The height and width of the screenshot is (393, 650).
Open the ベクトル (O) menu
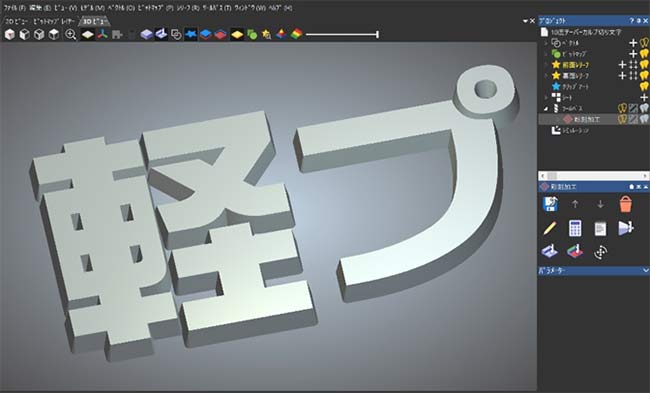[121, 8]
